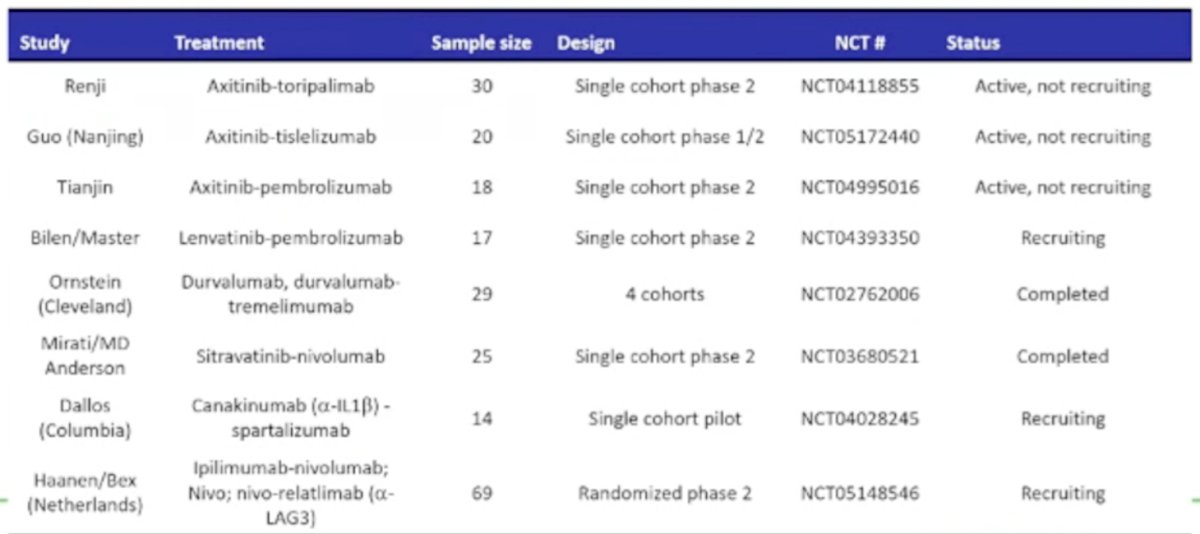Click Sitravatinib-nivolumab treatment cell
1200x534 pixels.
tap(291, 356)
